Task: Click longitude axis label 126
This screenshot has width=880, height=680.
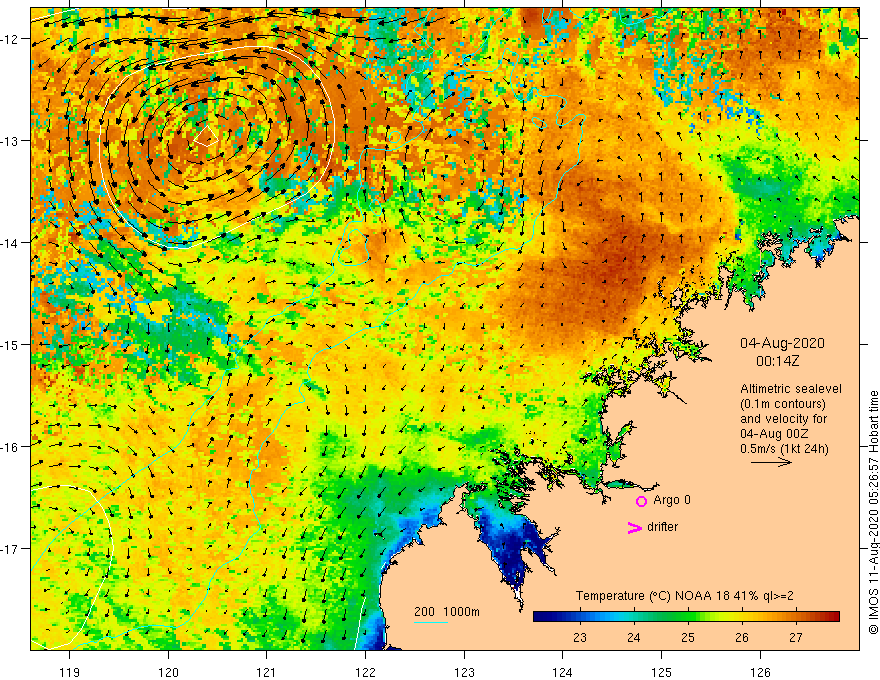Action: click(x=760, y=672)
